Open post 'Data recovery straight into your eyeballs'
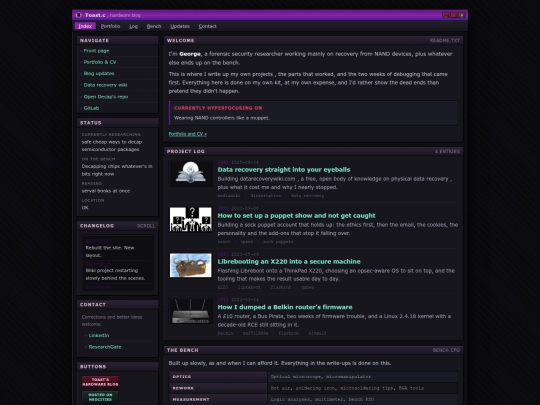The height and width of the screenshot is (405, 540). [284, 169]
